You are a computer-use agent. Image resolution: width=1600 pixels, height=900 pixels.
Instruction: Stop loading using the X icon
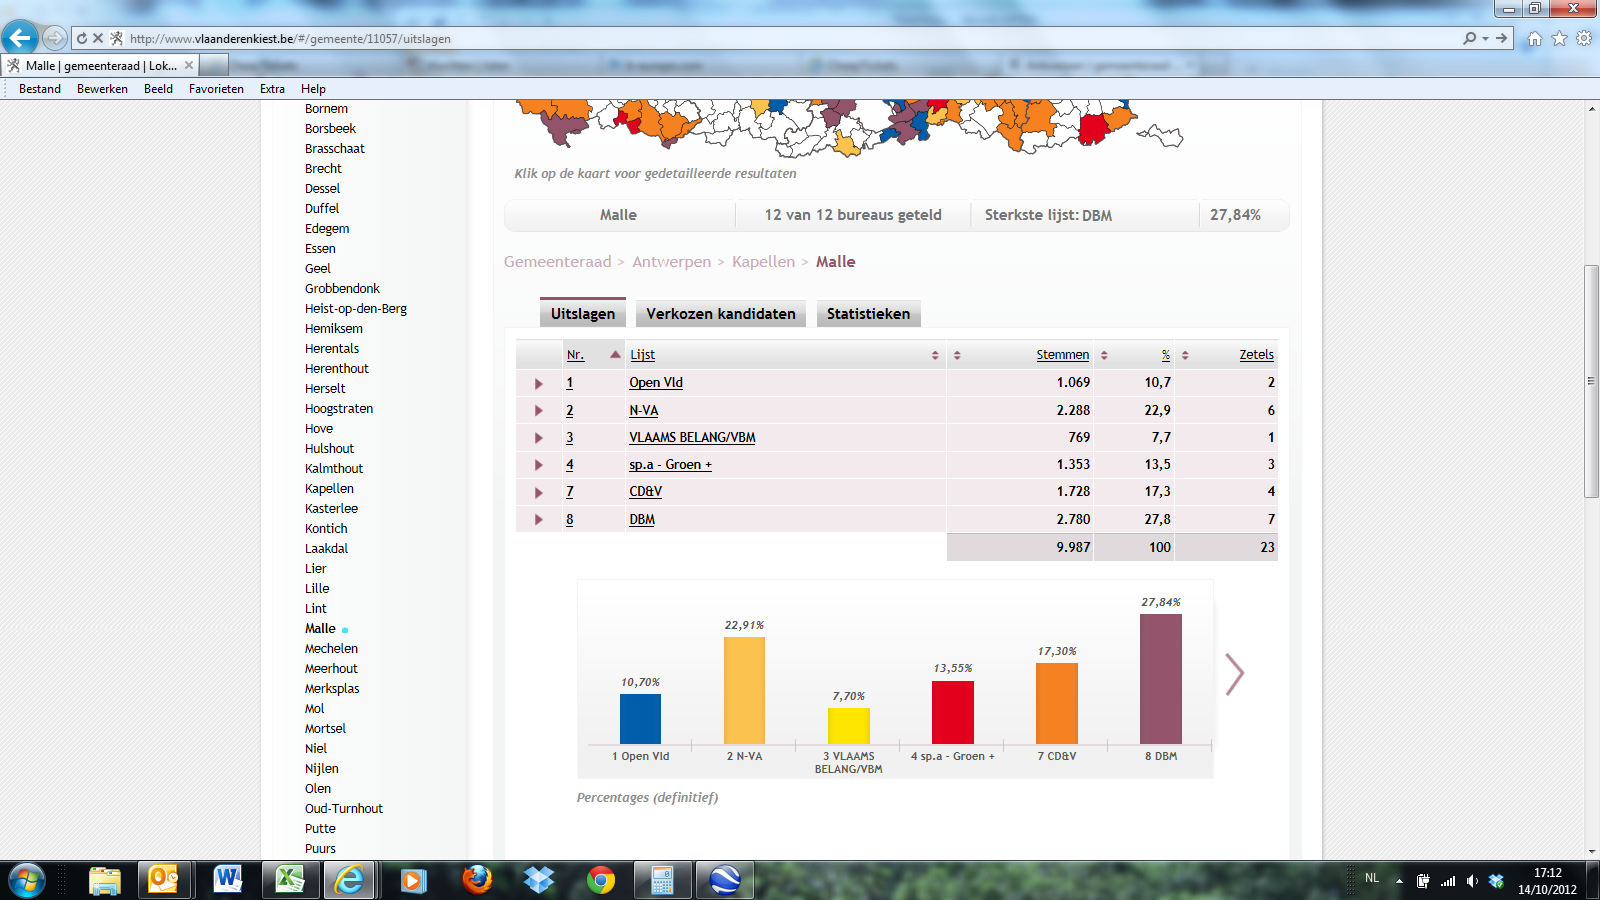point(98,38)
